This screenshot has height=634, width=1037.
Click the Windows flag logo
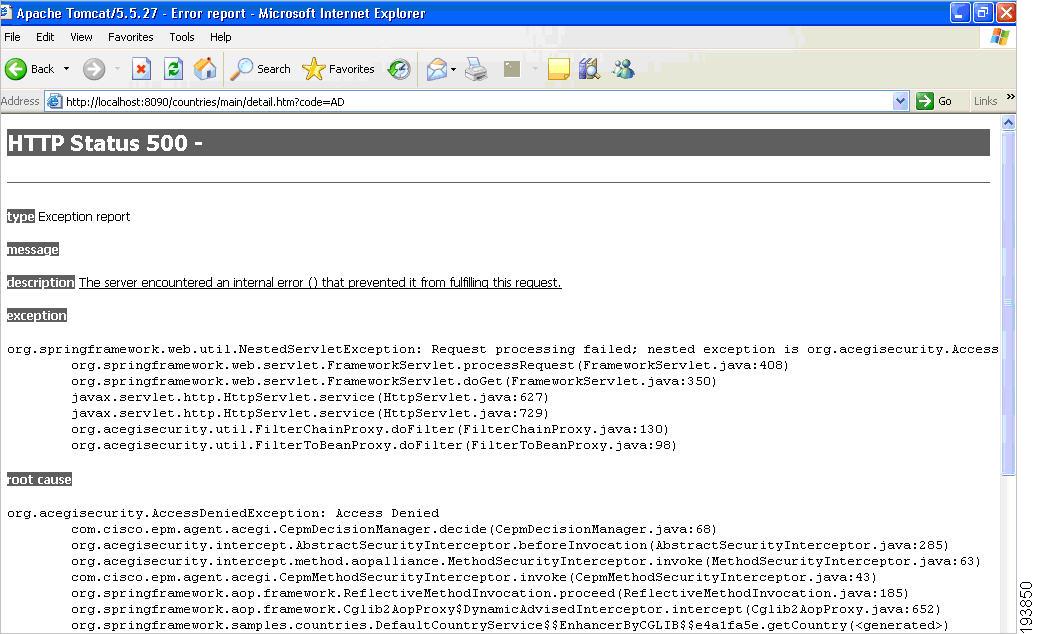1000,37
